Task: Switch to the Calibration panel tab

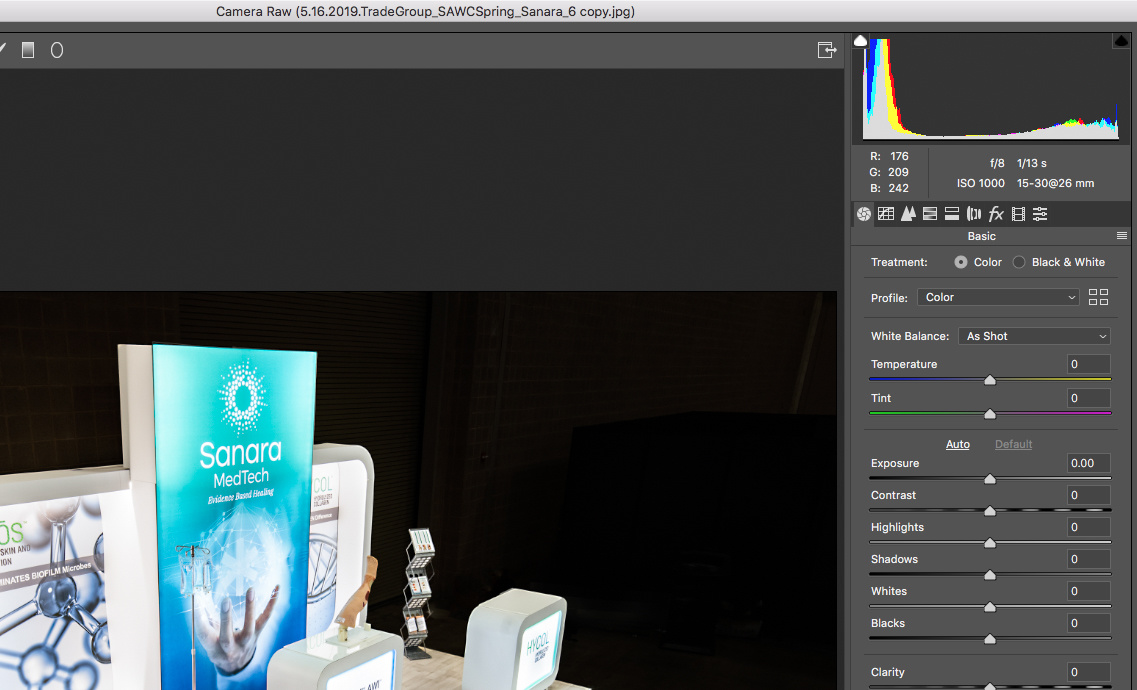Action: 1018,213
